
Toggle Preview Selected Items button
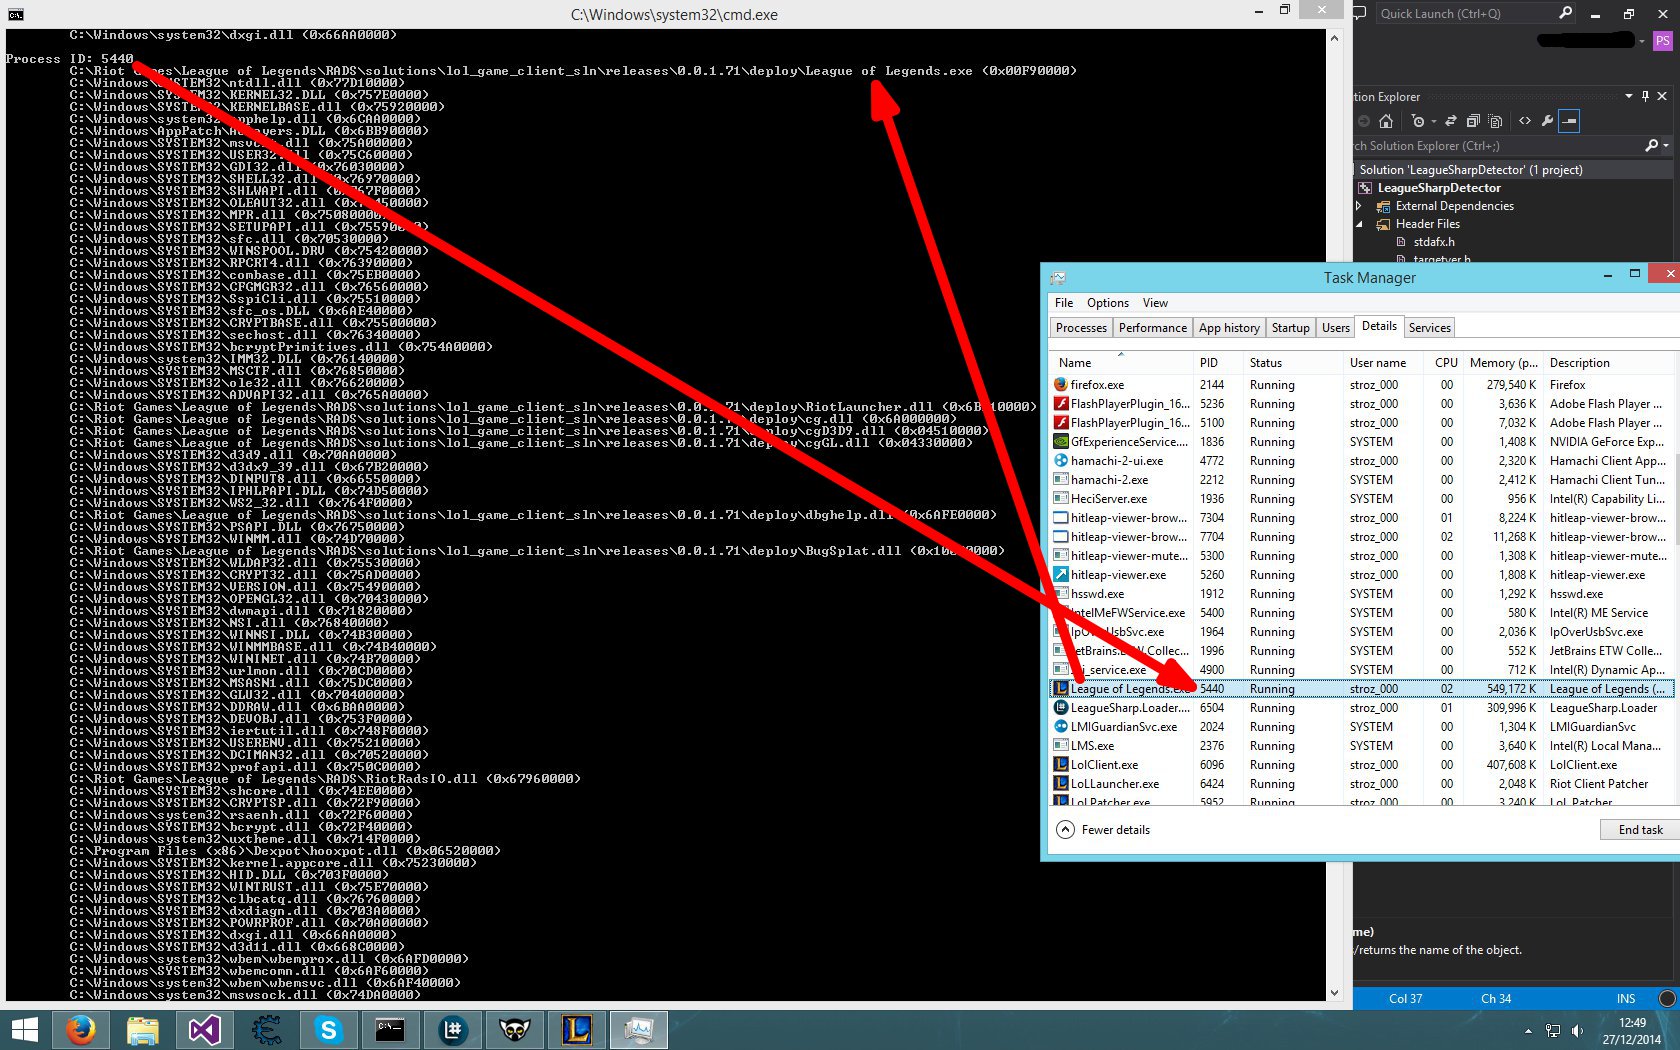point(1569,121)
